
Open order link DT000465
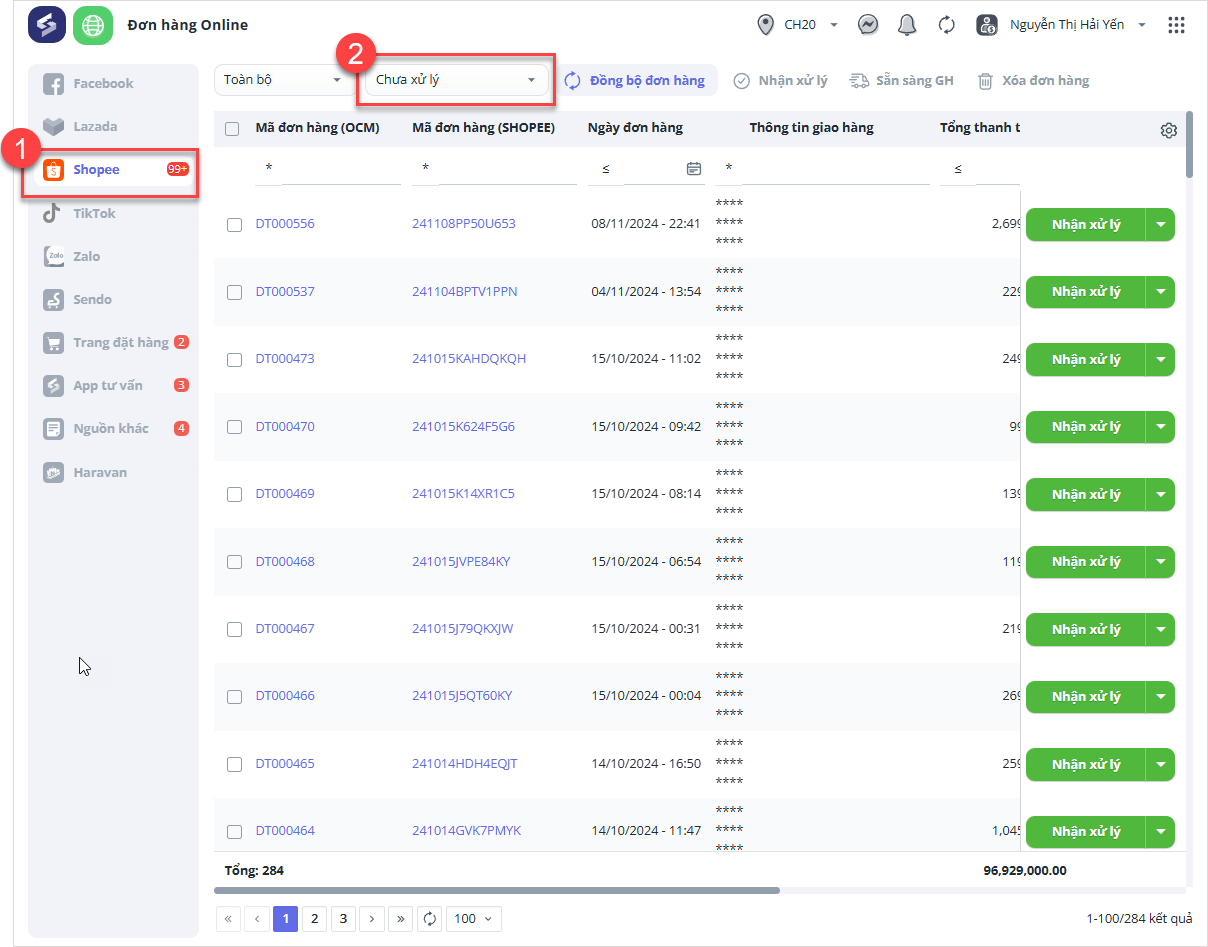pyautogui.click(x=285, y=764)
